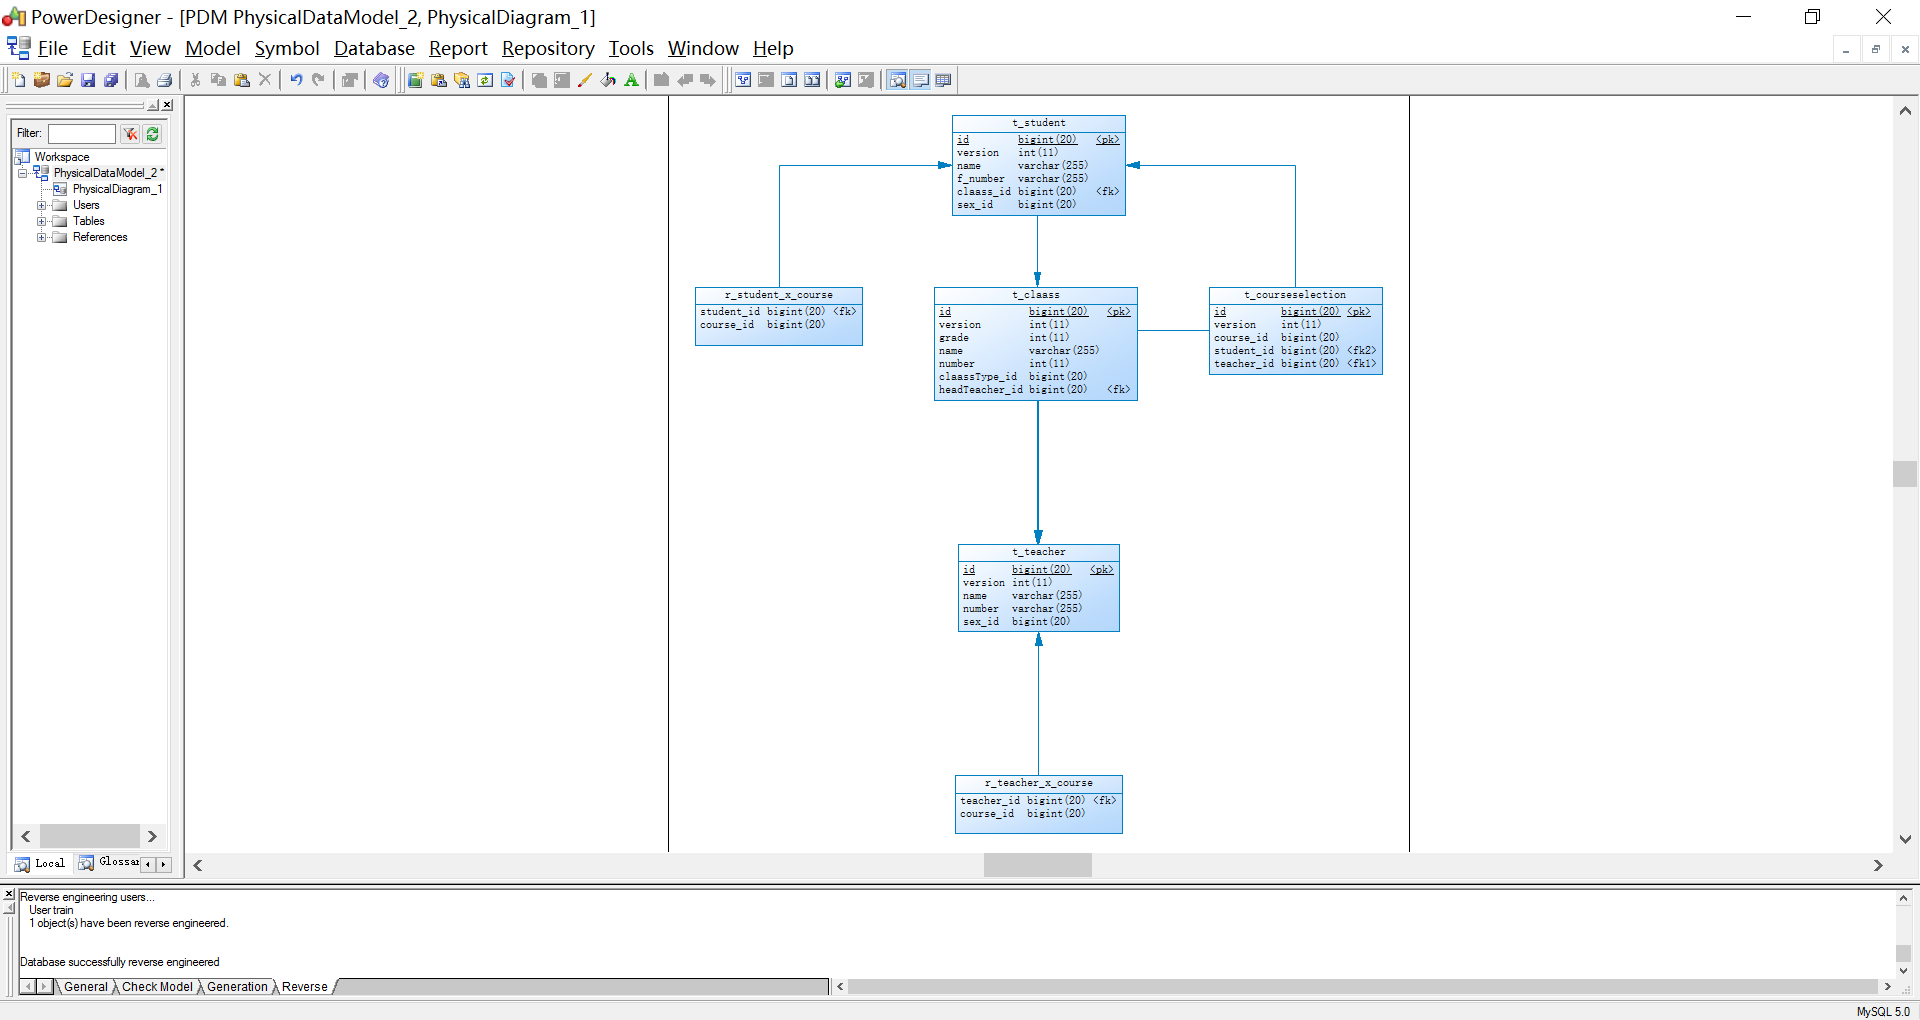Type a filter term in the Filter box
The height and width of the screenshot is (1020, 1920).
[x=82, y=133]
